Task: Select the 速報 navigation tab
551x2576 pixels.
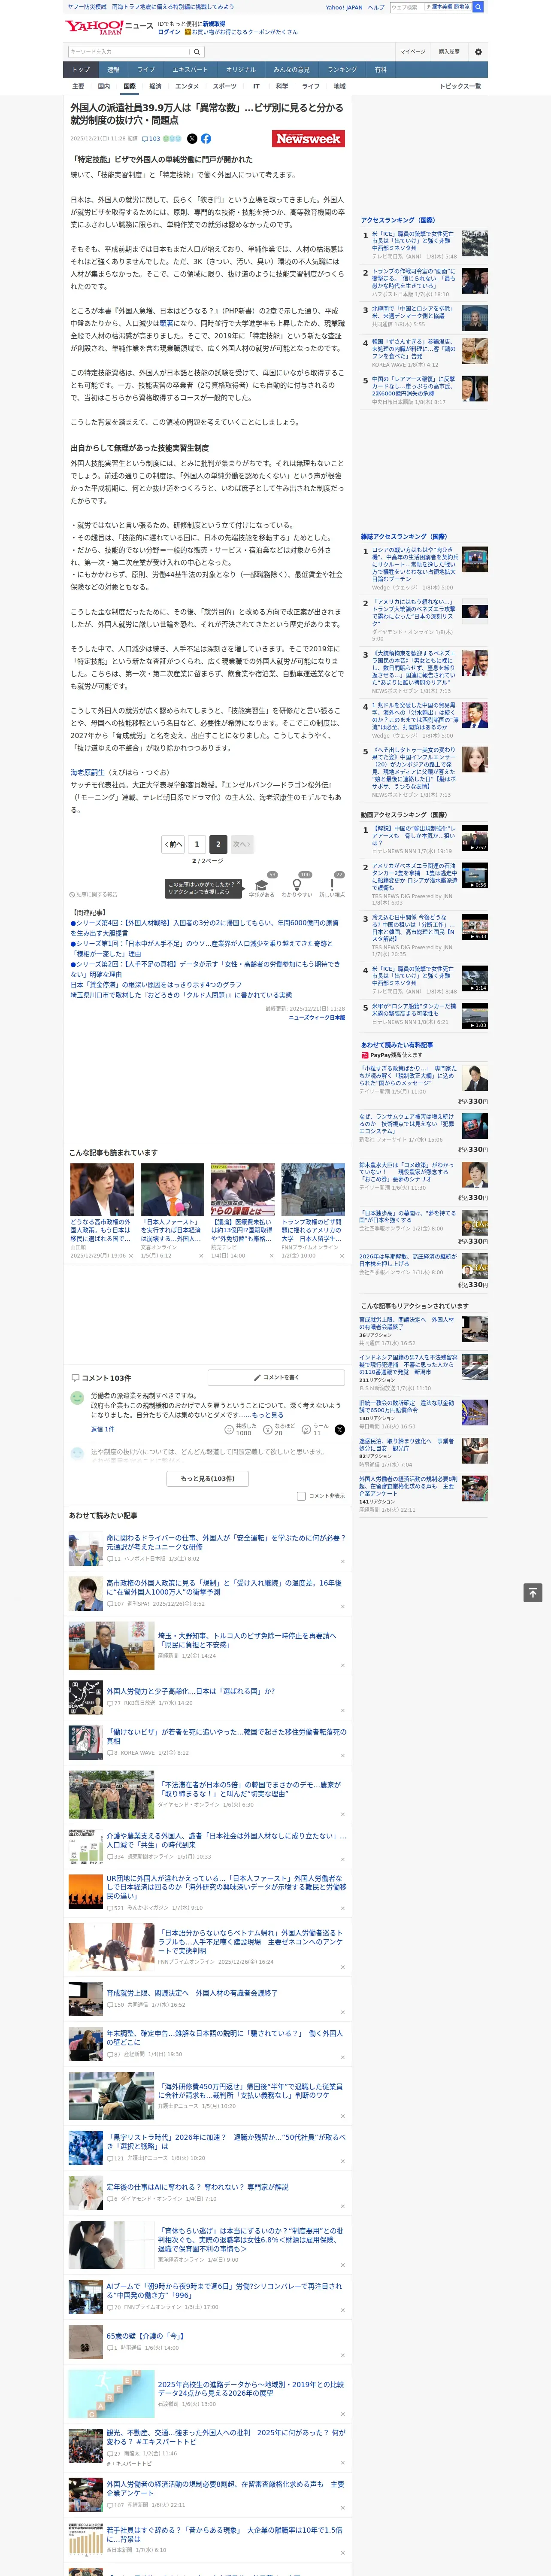Action: 113,70
